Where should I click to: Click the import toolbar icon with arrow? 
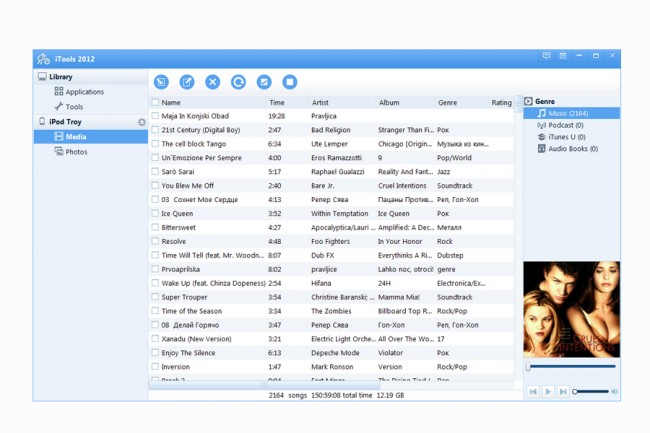click(x=161, y=82)
